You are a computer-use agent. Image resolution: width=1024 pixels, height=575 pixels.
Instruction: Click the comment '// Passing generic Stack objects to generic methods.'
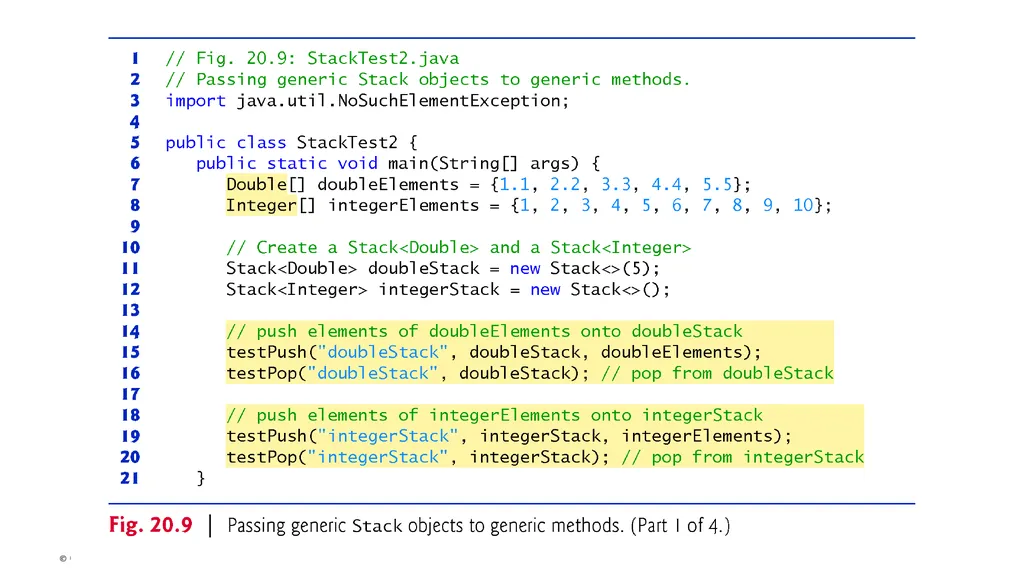[428, 80]
